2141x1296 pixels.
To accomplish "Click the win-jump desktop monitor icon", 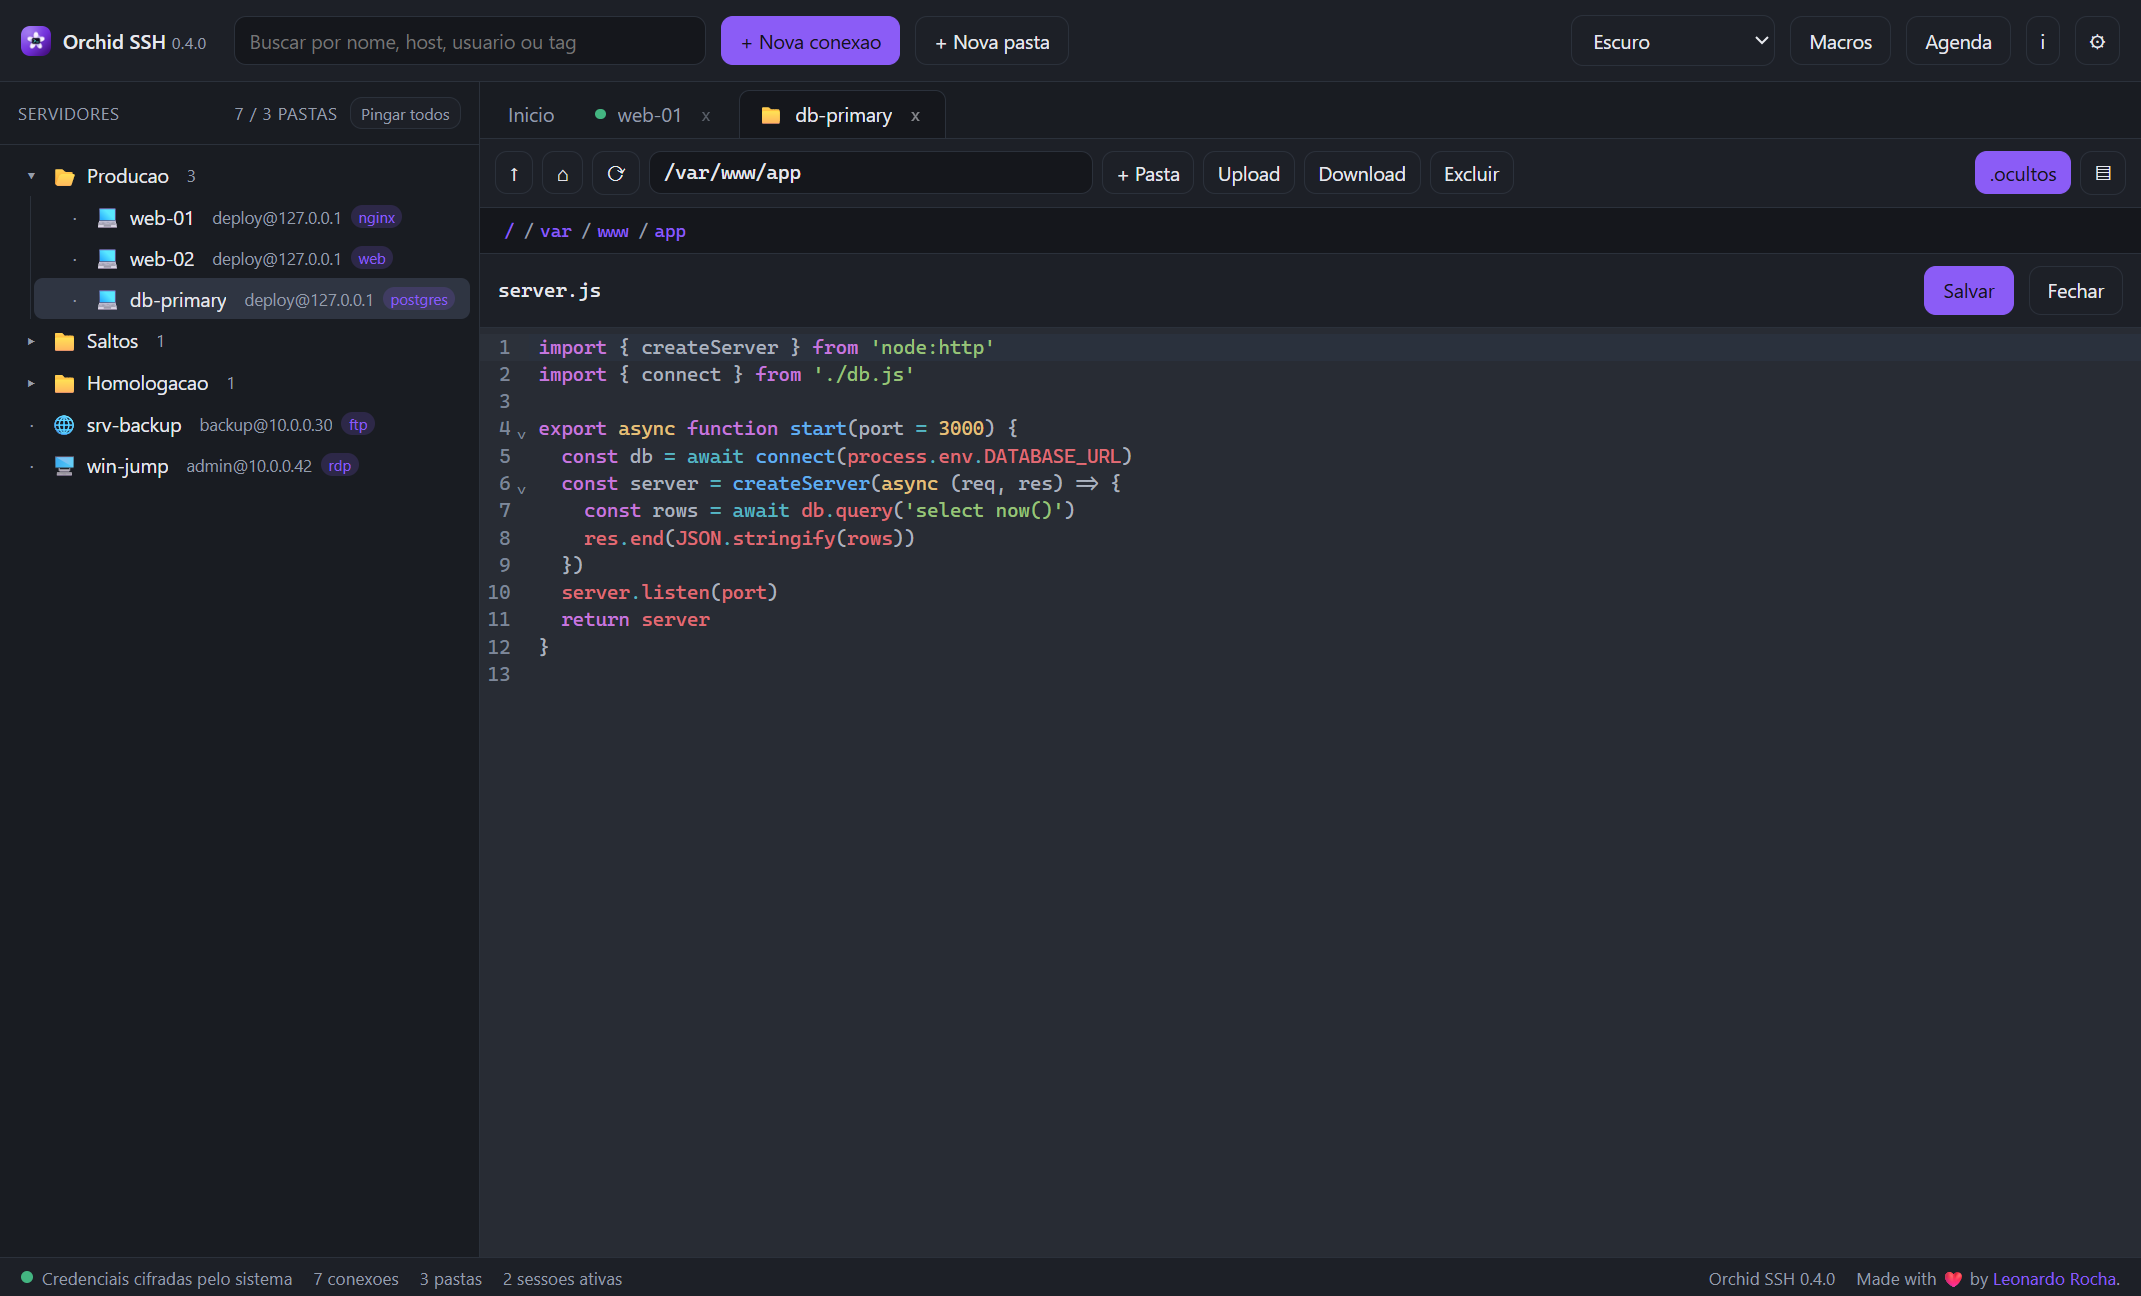I will click(x=64, y=465).
